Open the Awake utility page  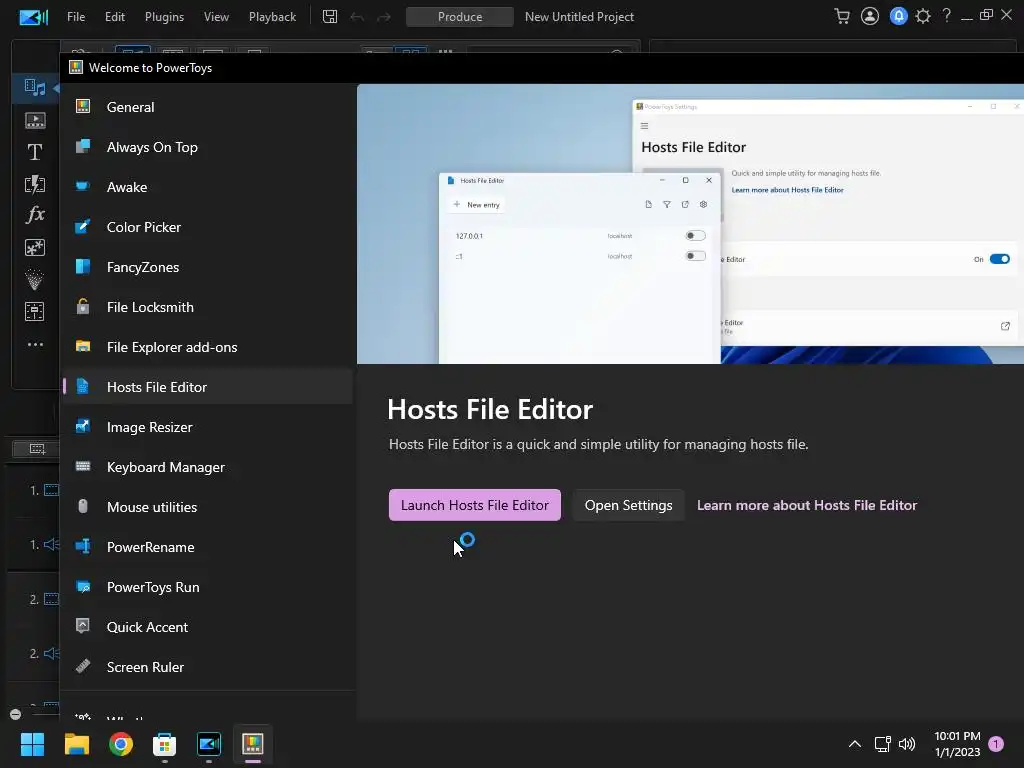click(x=208, y=187)
